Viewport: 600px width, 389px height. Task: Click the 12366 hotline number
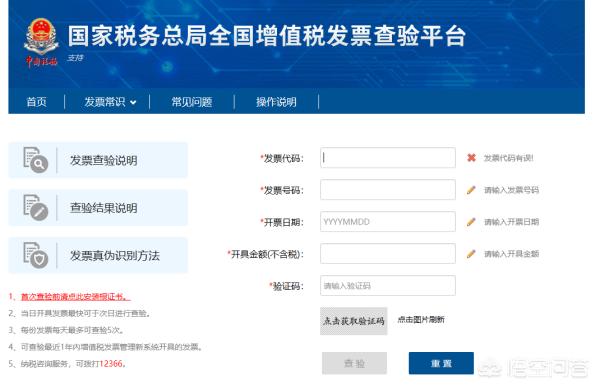[111, 363]
